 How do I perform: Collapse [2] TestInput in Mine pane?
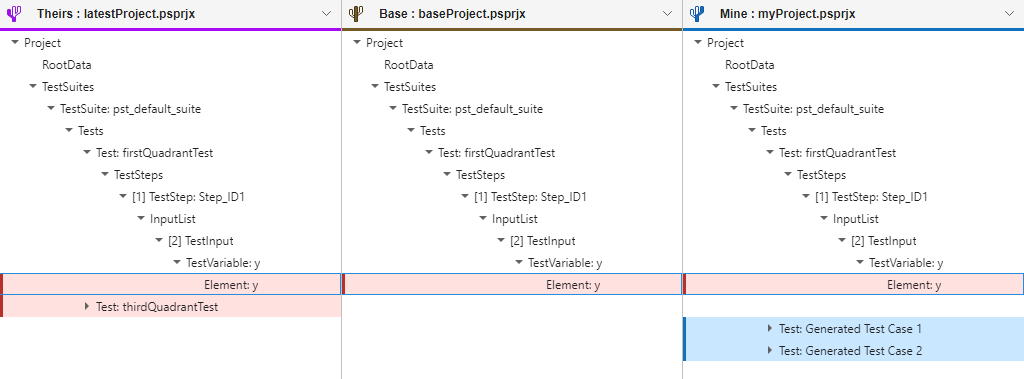(842, 240)
